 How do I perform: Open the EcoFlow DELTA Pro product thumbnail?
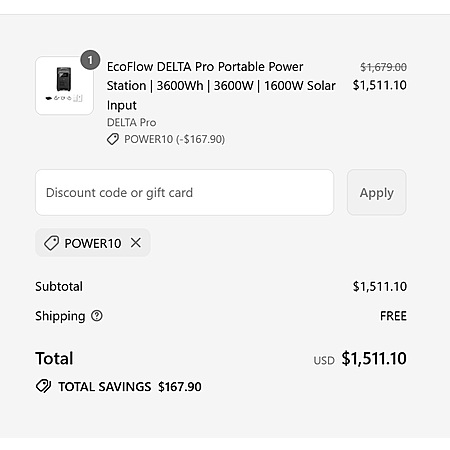click(x=64, y=86)
